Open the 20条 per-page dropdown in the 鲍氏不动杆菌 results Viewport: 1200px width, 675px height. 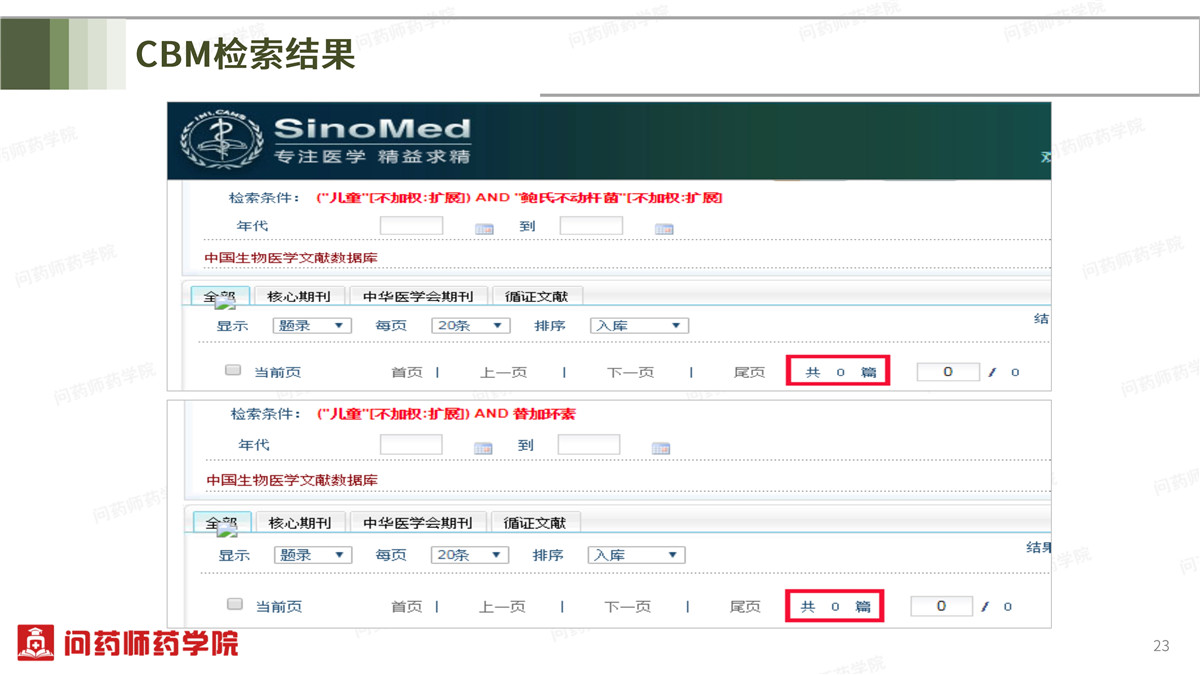[x=471, y=326]
